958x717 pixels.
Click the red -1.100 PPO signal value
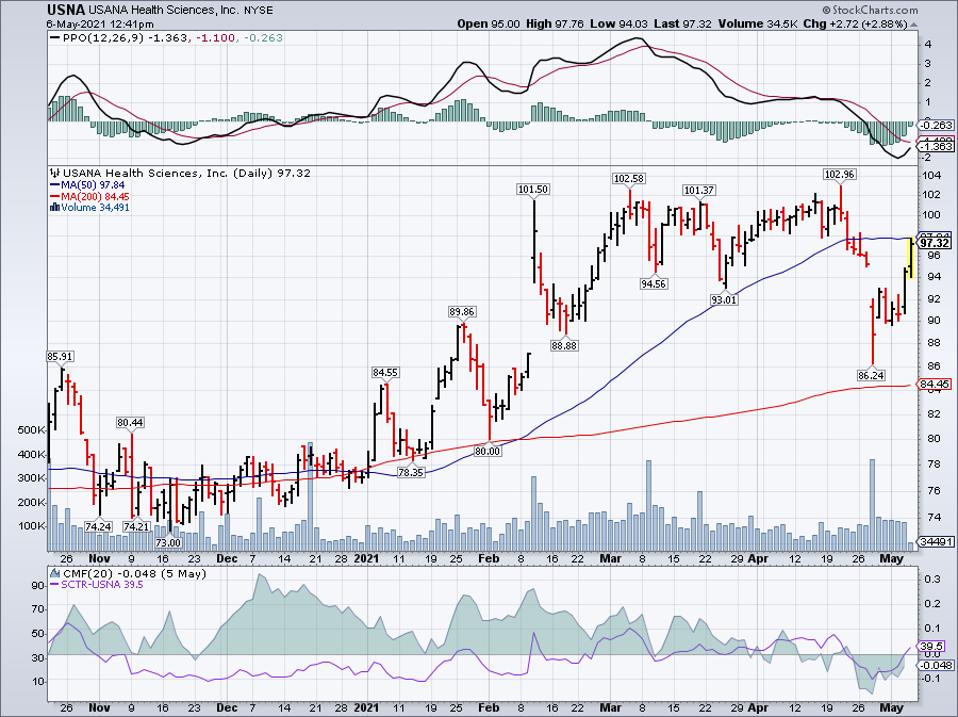pyautogui.click(x=214, y=38)
